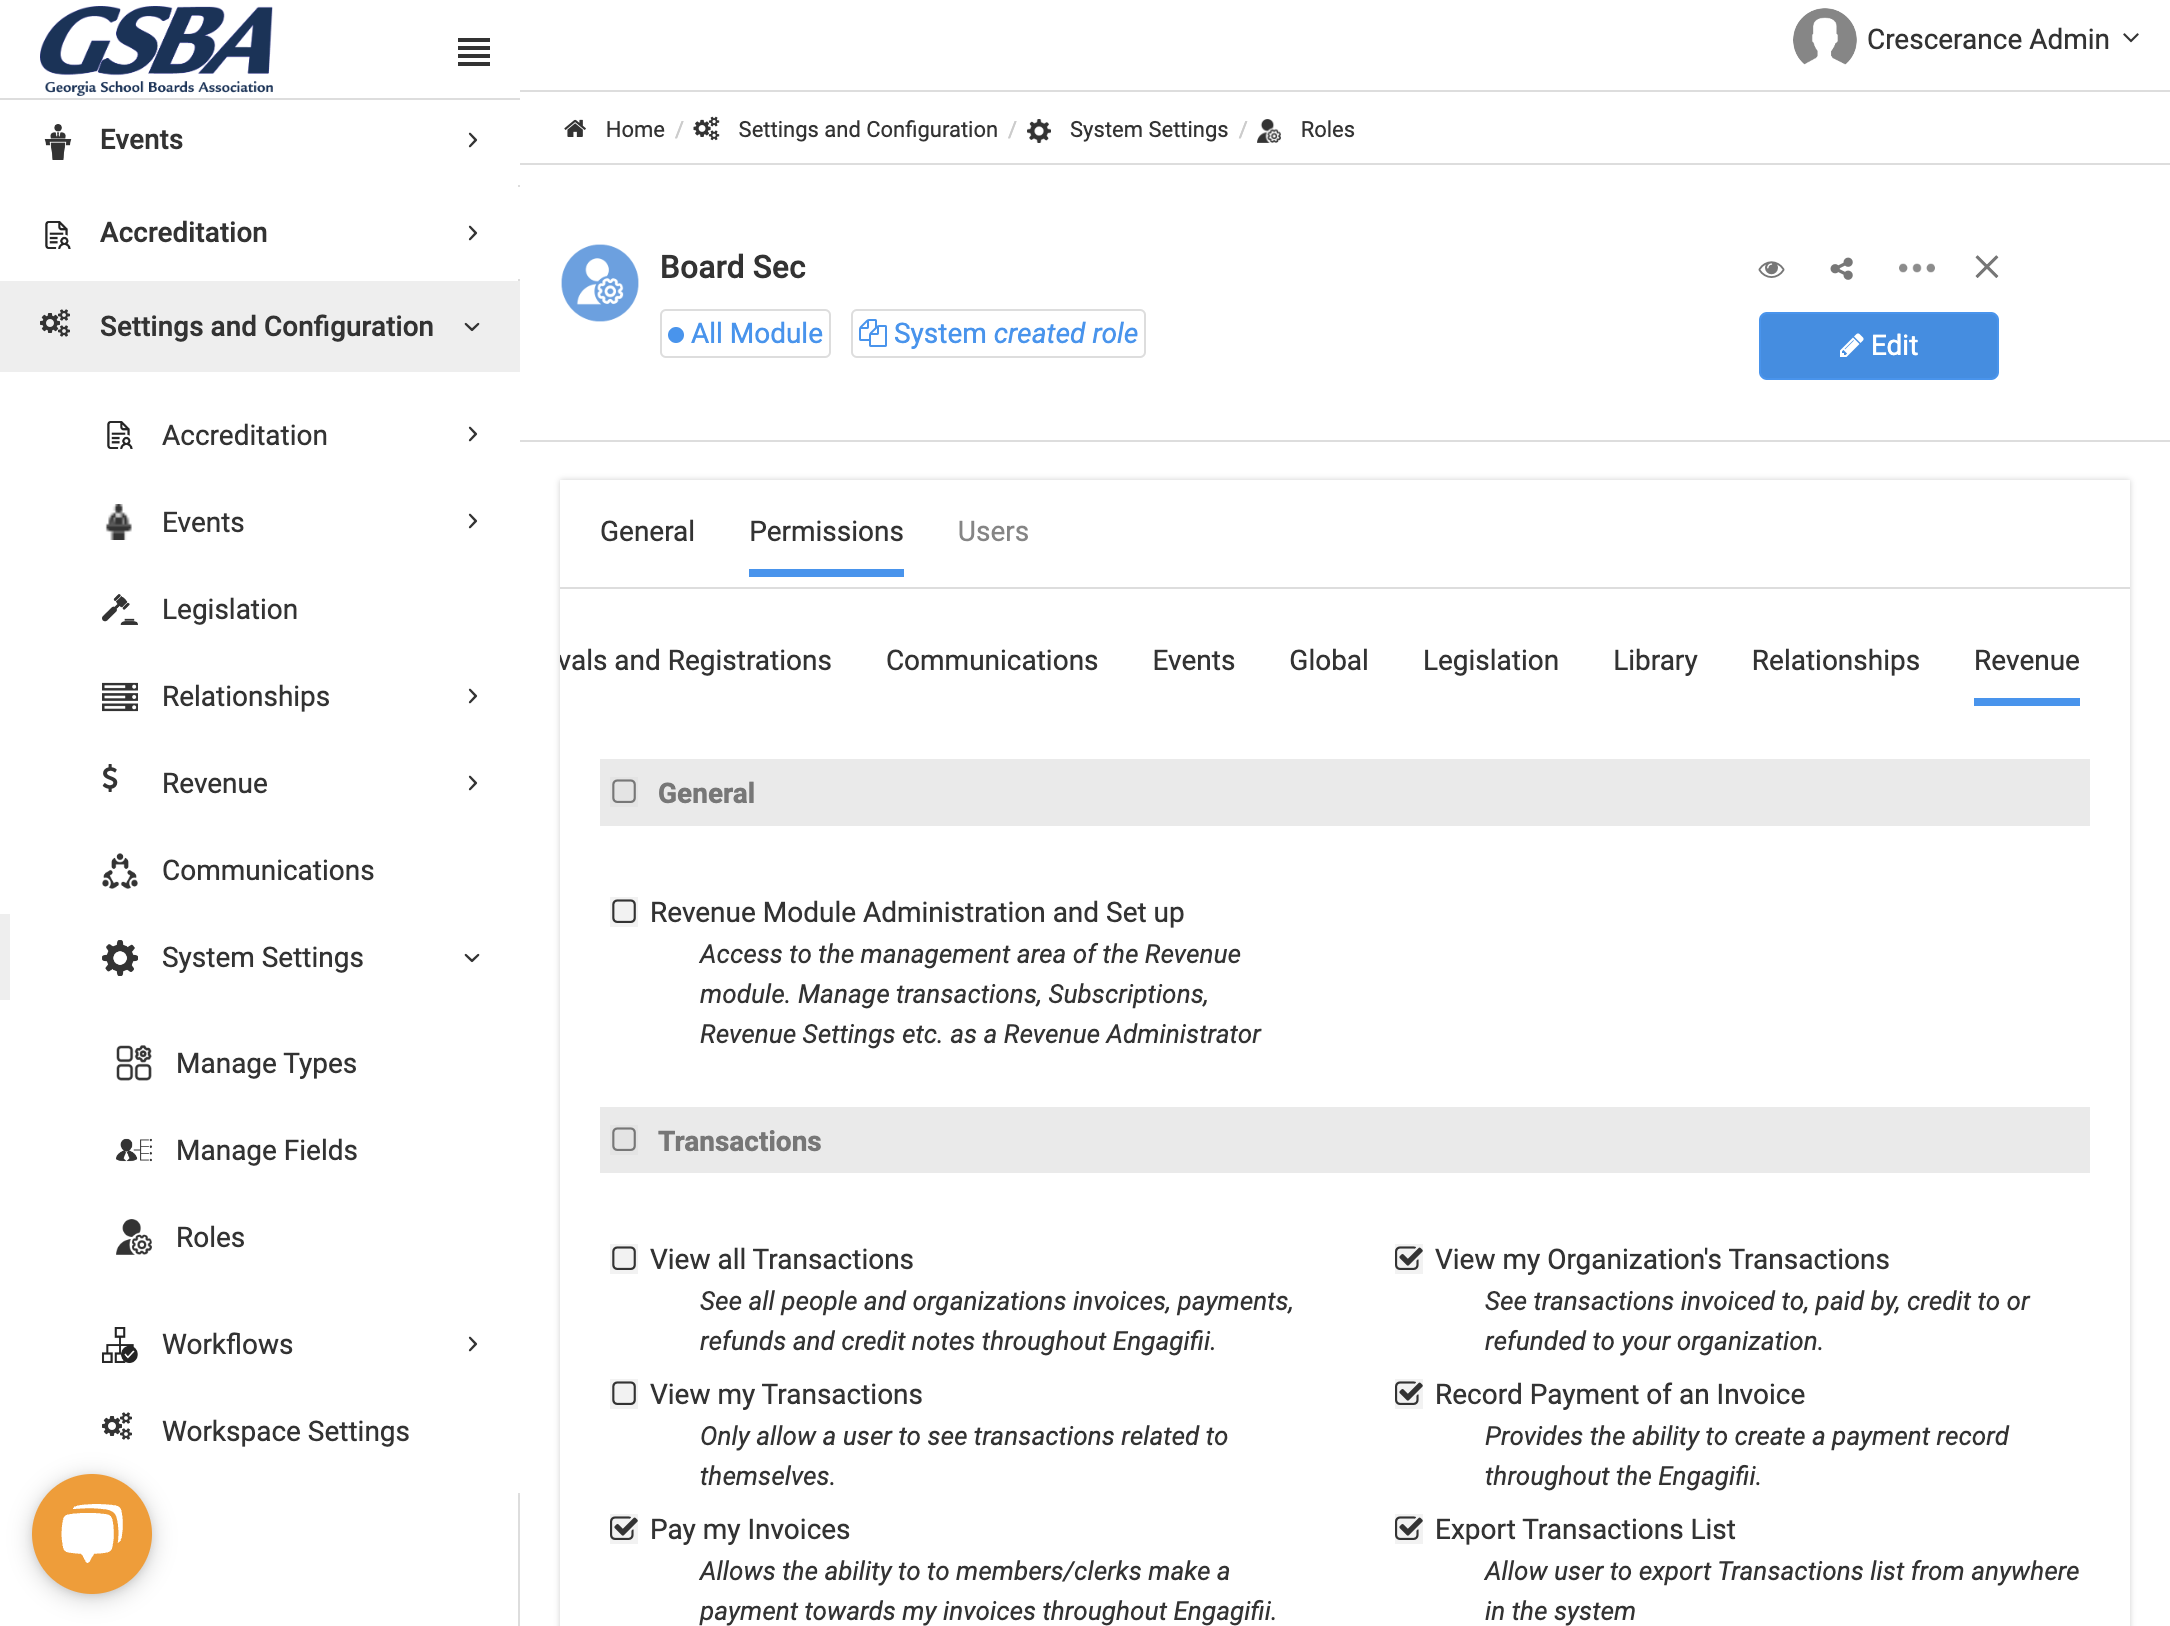Viewport: 2170px width, 1626px height.
Task: Click the GSBA logo
Action: (157, 50)
